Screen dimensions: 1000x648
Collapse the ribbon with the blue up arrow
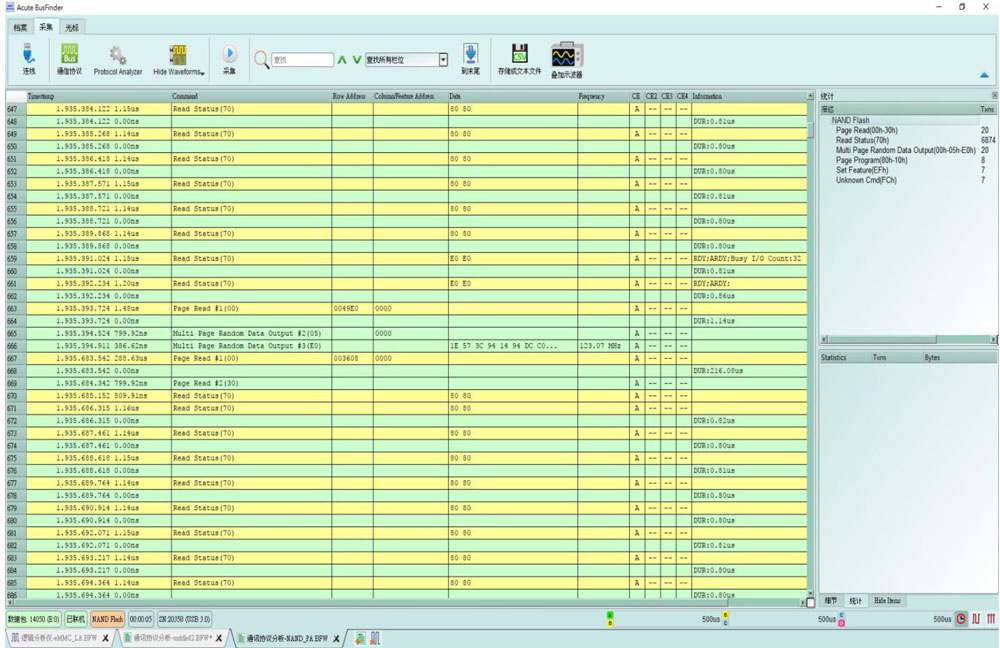tap(984, 75)
